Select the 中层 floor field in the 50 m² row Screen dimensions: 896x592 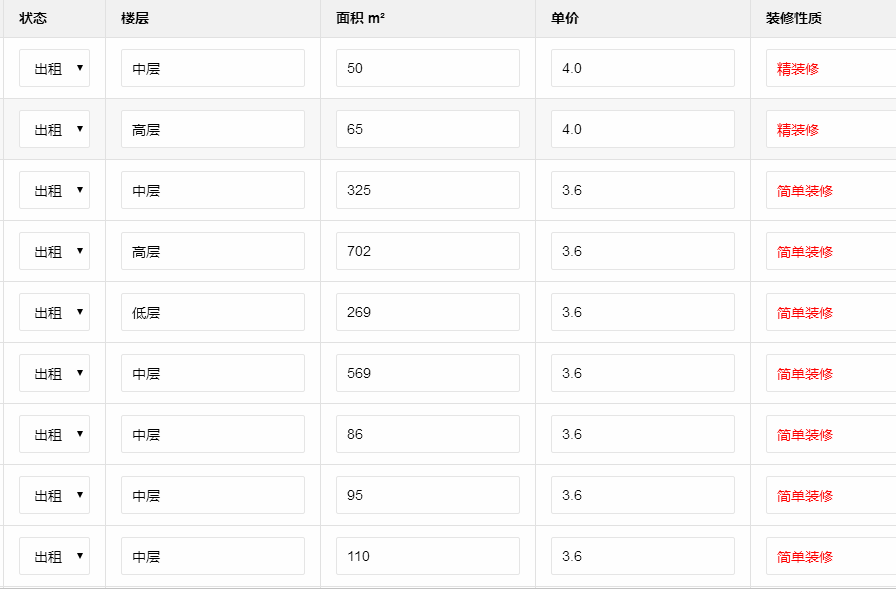coord(212,69)
